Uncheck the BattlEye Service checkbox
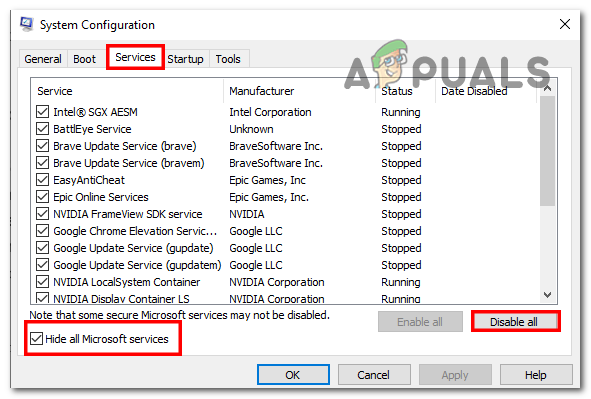This screenshot has width=591, height=399. tap(43, 129)
